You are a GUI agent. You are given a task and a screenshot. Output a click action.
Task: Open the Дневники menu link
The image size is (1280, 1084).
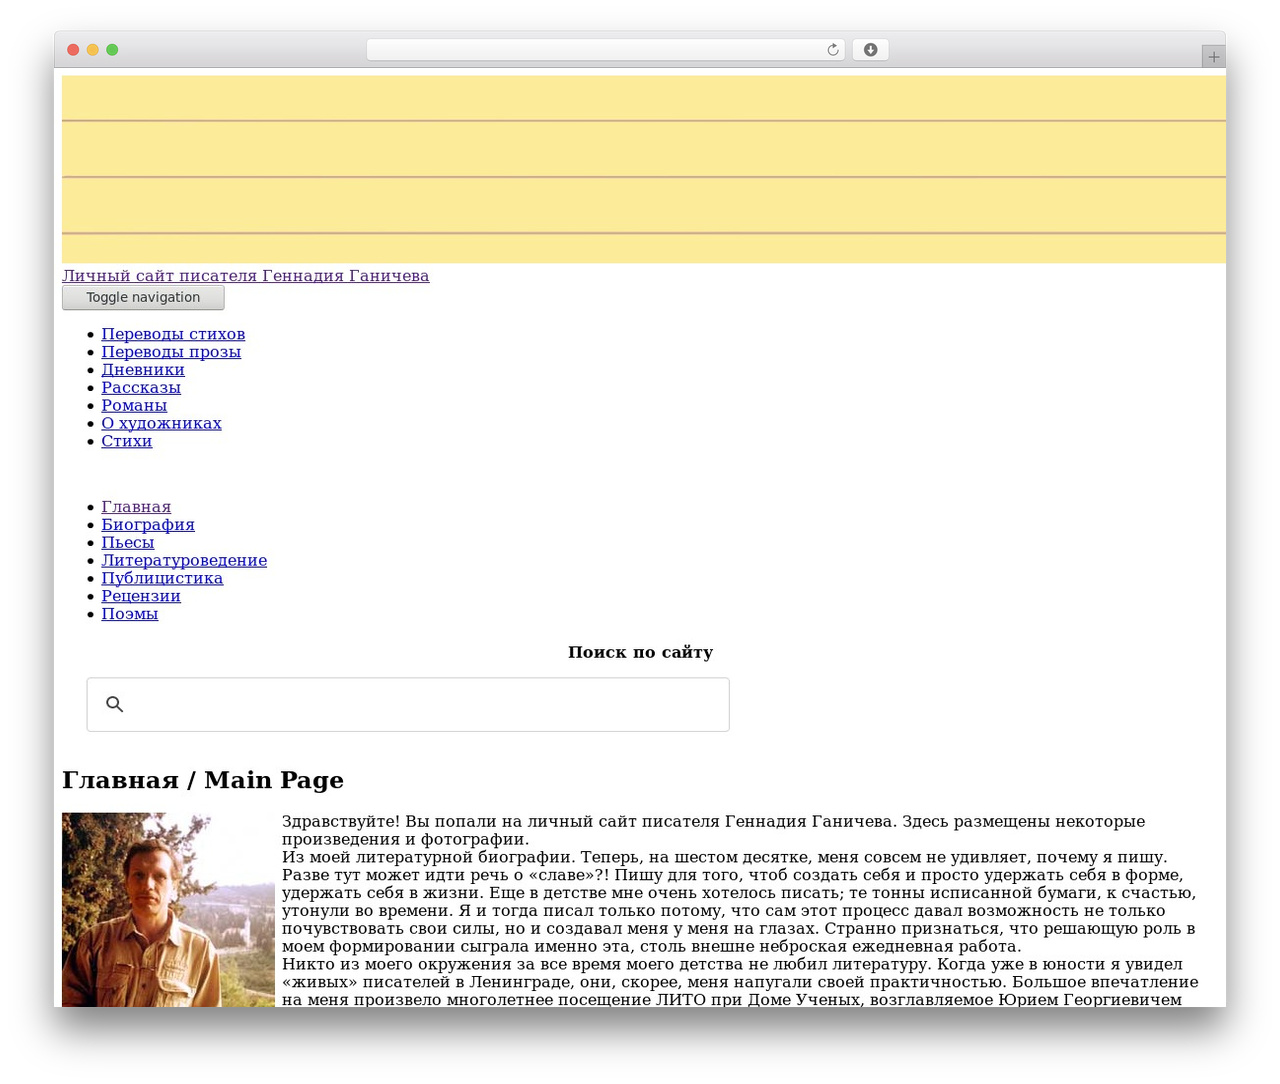(143, 370)
